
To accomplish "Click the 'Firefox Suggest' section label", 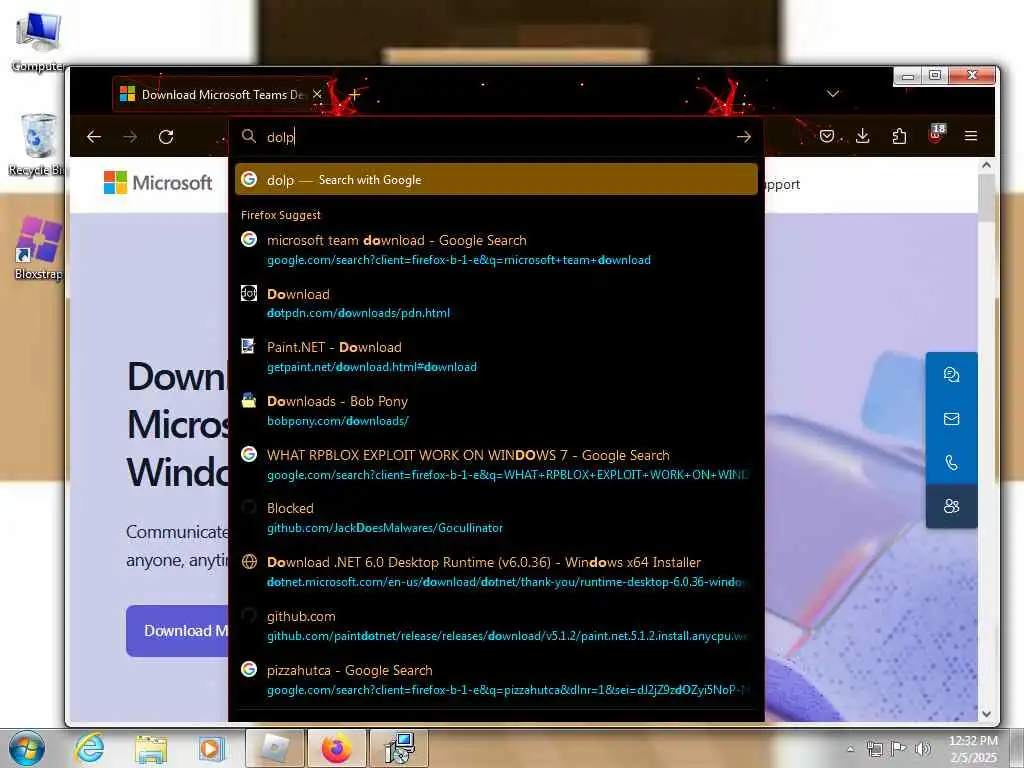I will click(x=281, y=215).
